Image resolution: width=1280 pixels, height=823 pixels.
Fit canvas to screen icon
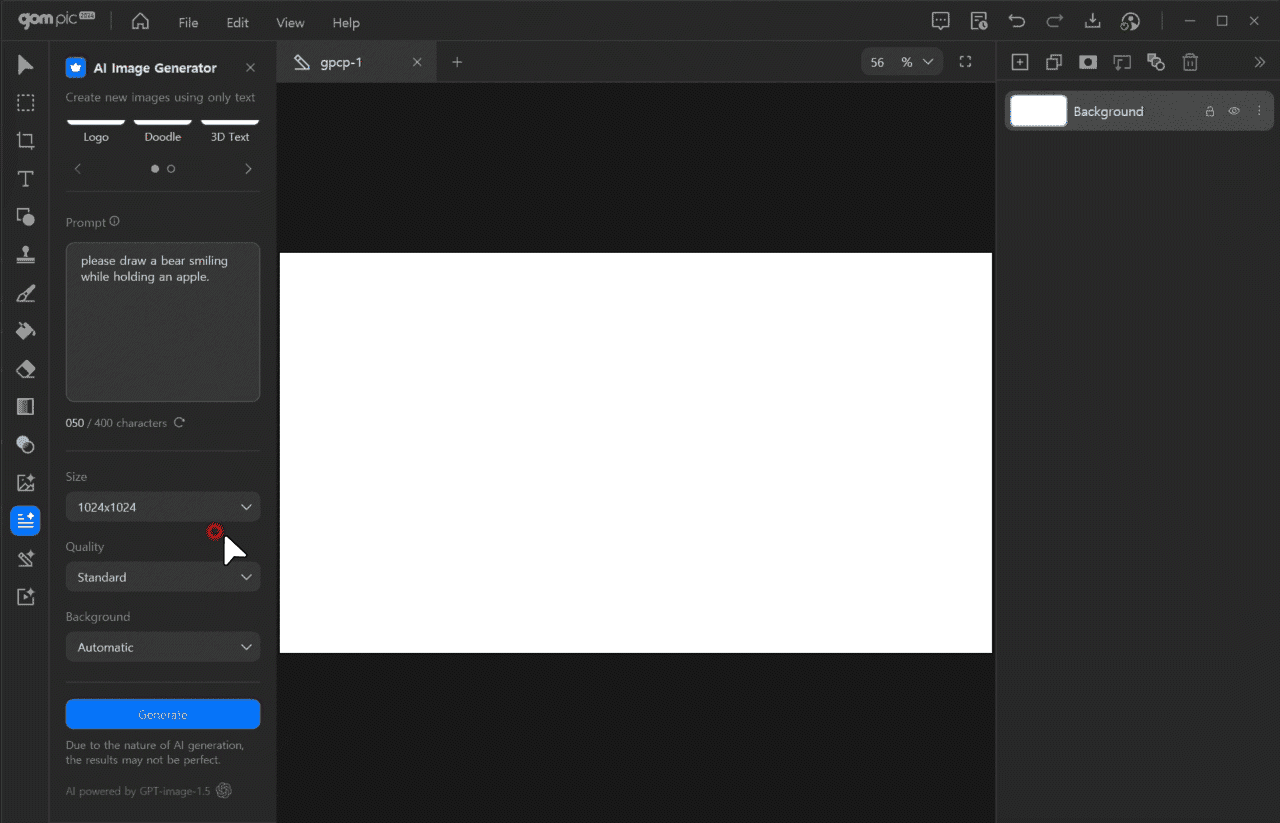point(965,62)
